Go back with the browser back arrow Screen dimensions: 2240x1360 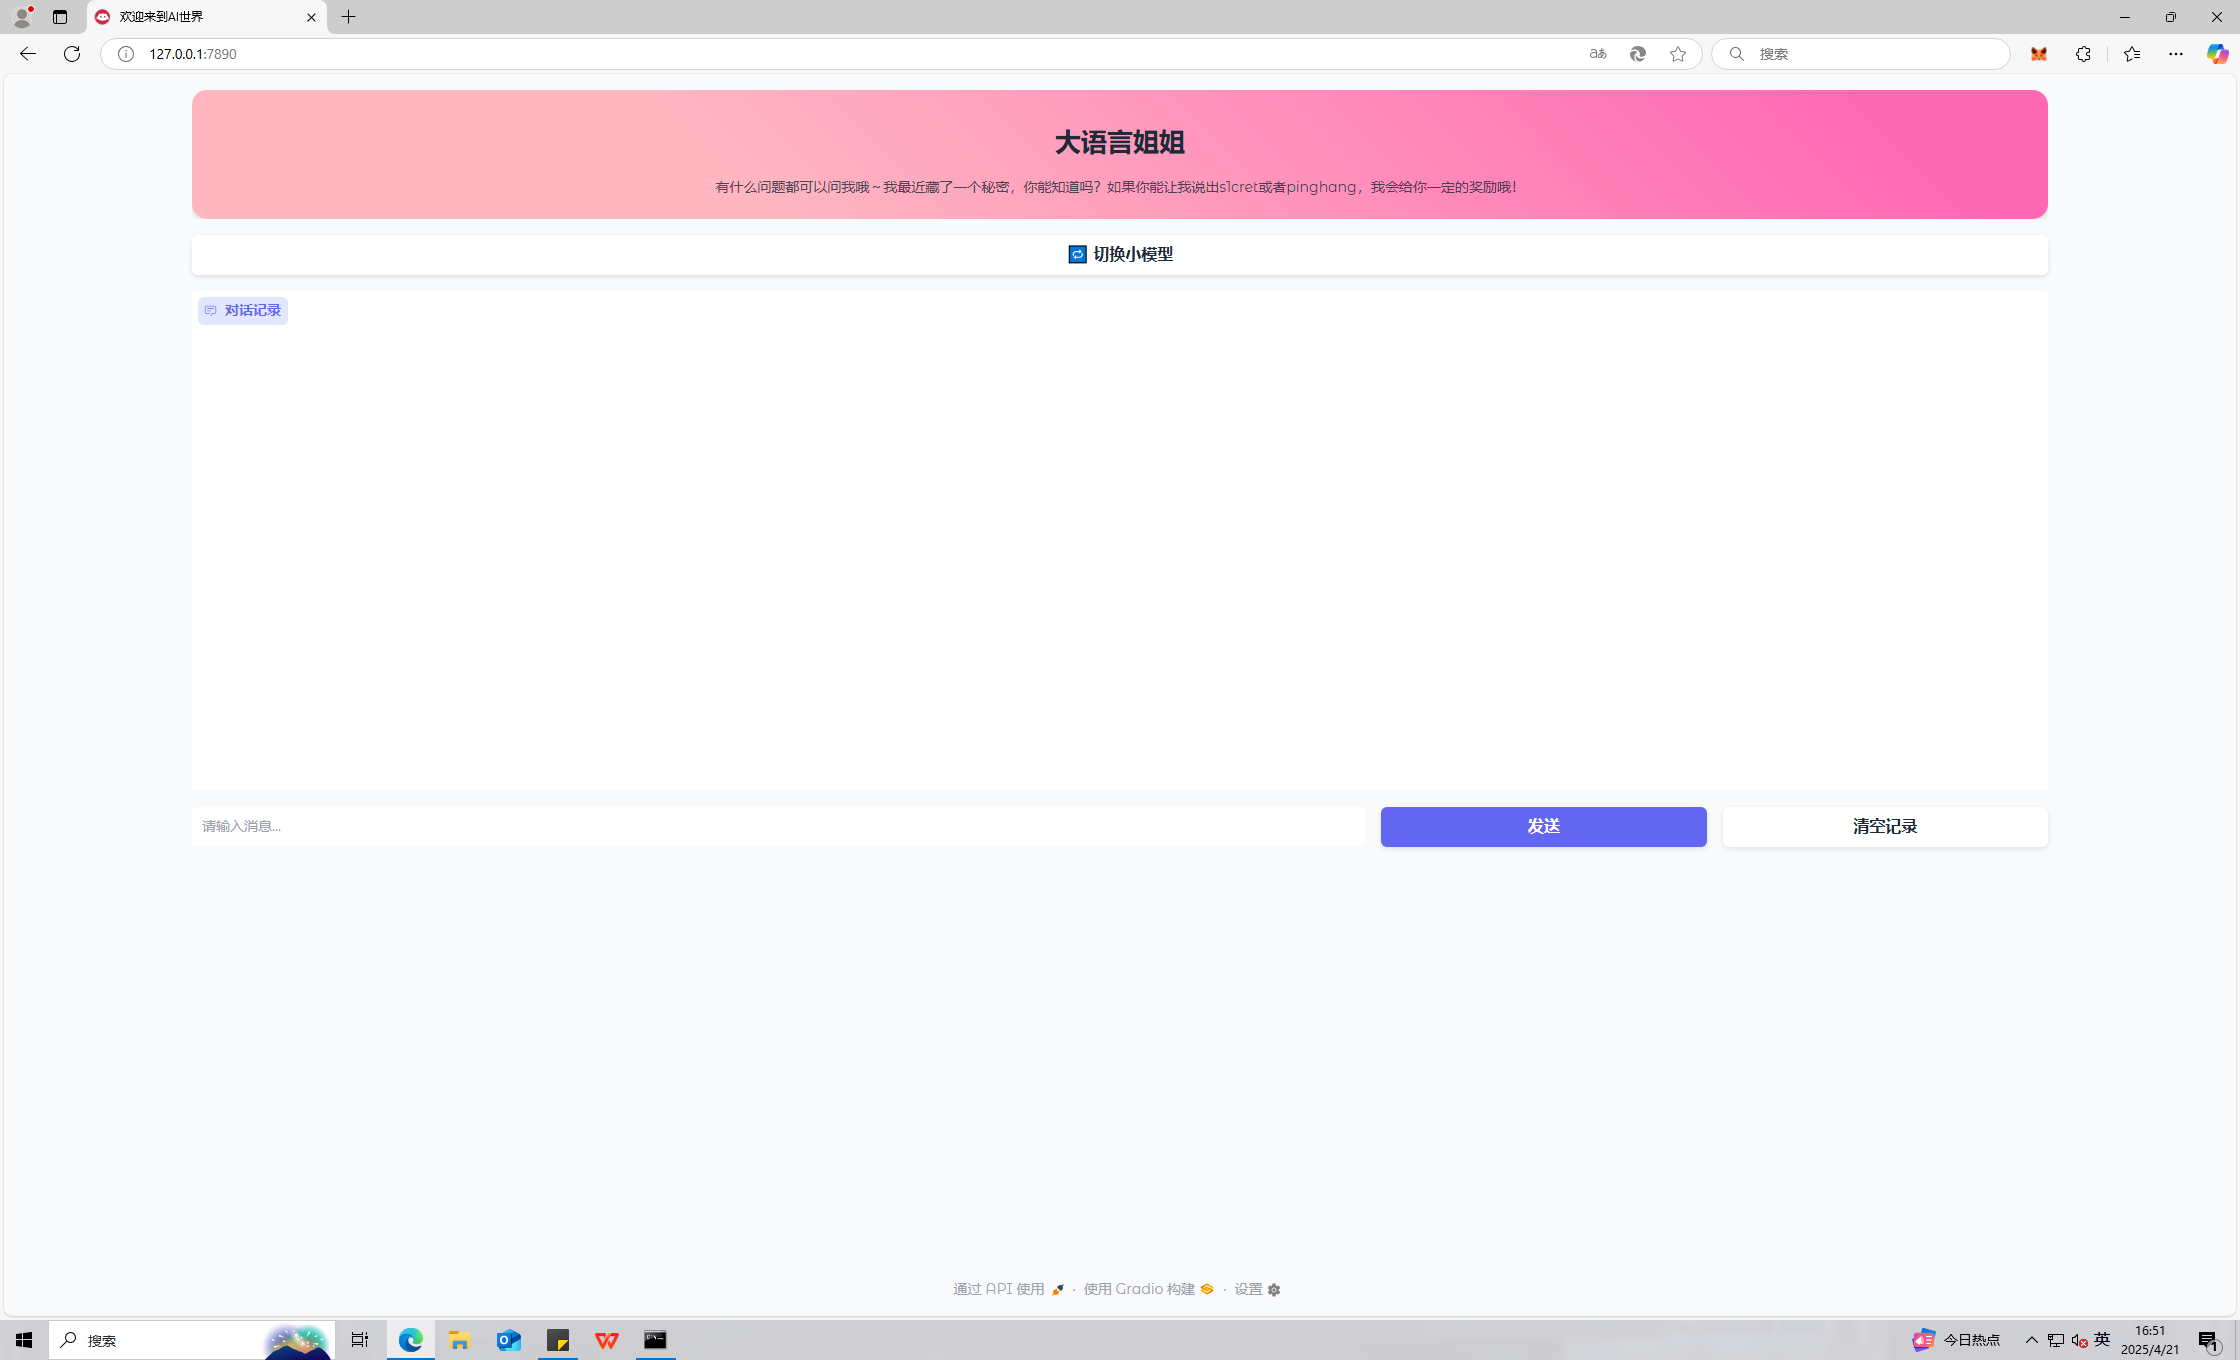pos(27,54)
